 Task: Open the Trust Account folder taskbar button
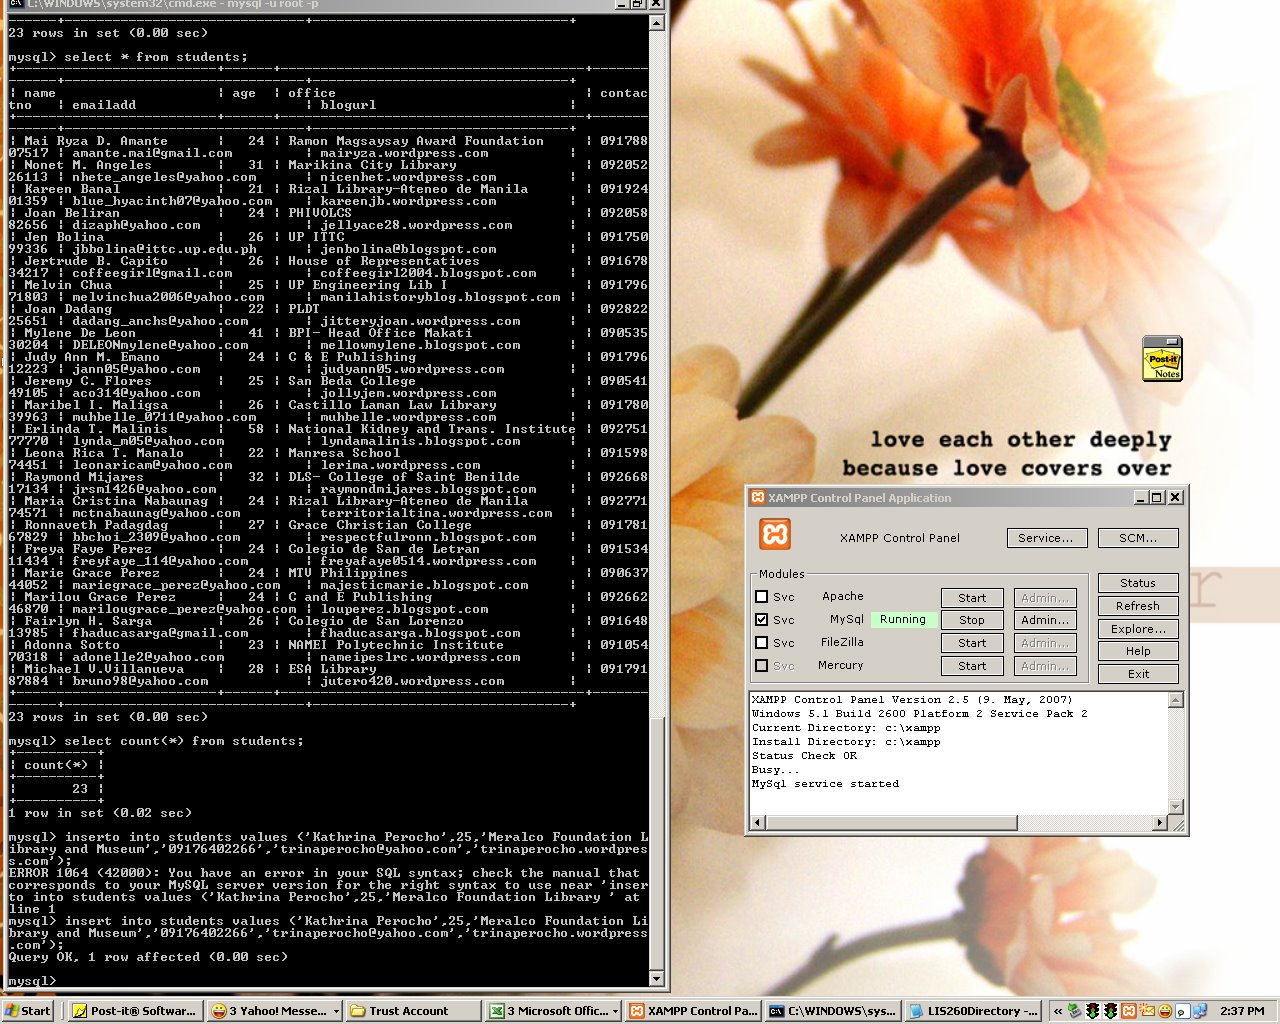coord(414,1011)
